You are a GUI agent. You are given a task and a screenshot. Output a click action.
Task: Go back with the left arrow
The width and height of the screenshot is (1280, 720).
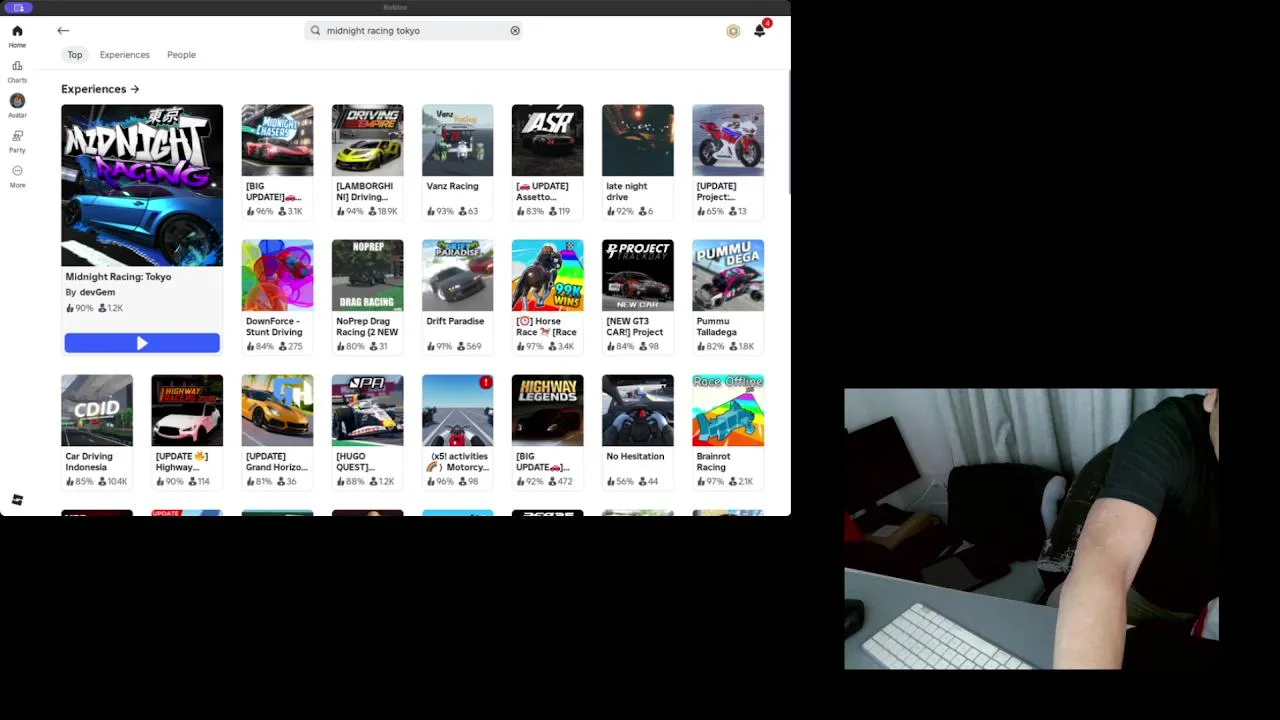63,31
